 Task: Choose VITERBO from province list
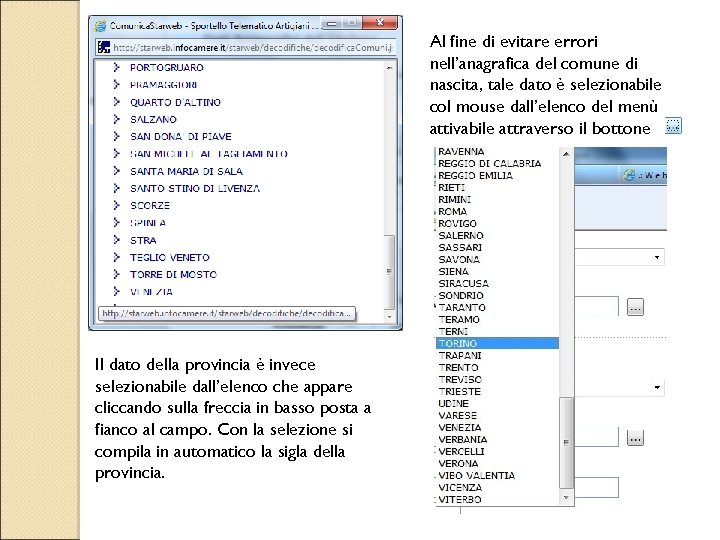pos(460,499)
